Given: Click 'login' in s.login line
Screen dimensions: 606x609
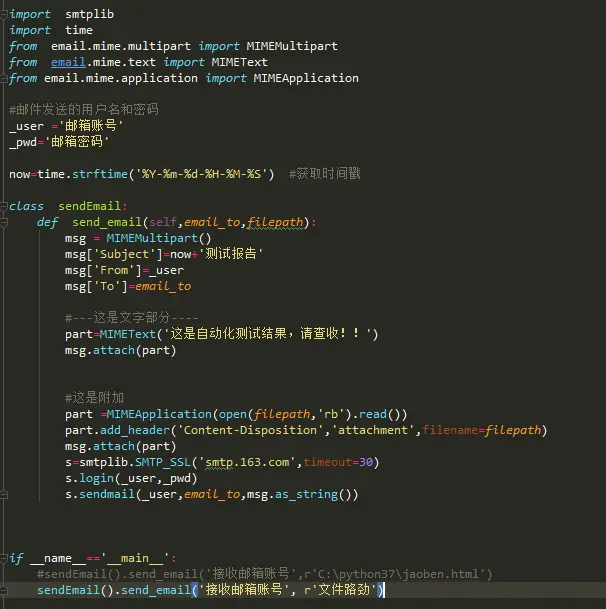Looking at the screenshot, I should pos(96,478).
